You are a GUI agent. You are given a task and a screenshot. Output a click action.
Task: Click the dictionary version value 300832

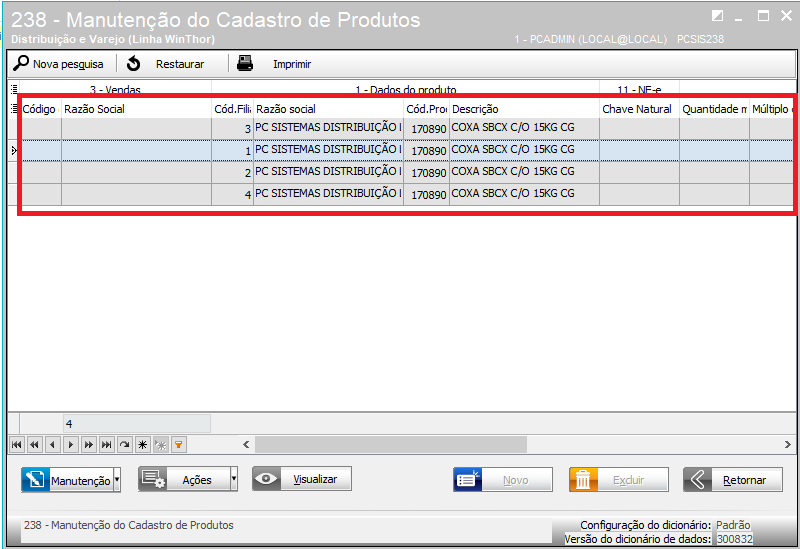coord(734,539)
